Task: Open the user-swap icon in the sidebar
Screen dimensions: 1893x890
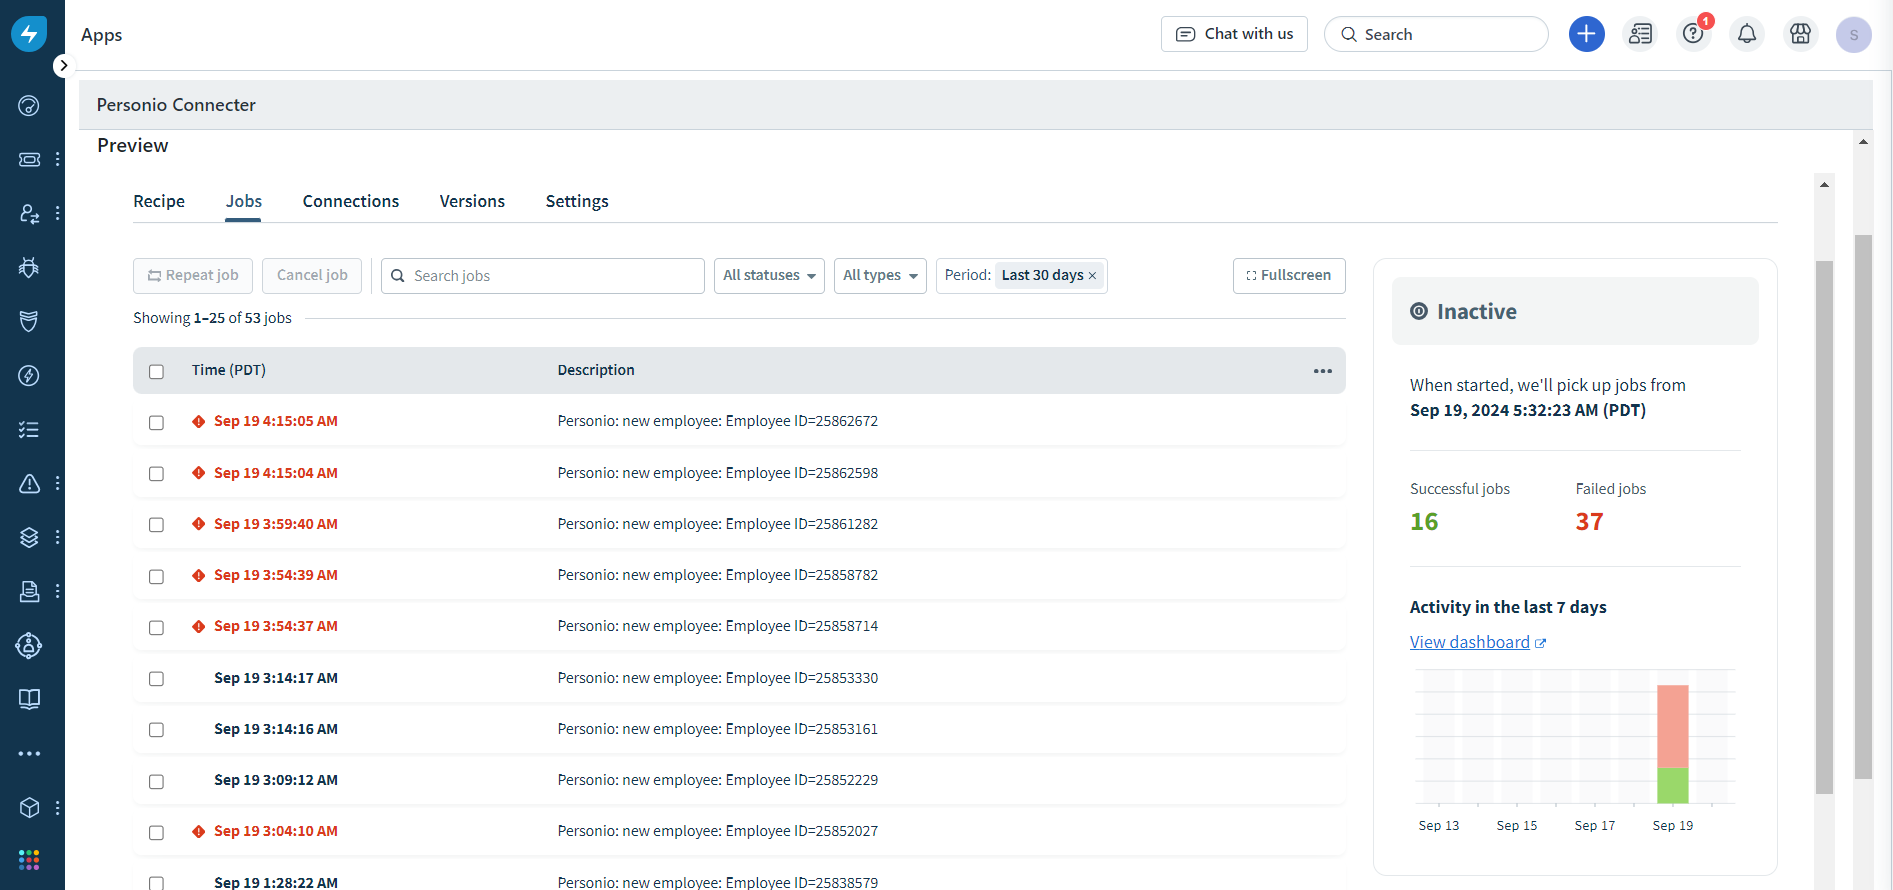Action: pos(29,213)
